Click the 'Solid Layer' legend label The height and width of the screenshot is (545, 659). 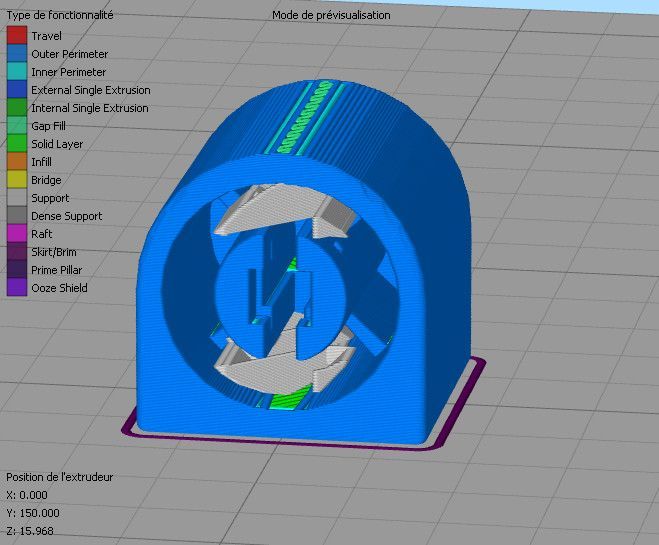[x=57, y=144]
